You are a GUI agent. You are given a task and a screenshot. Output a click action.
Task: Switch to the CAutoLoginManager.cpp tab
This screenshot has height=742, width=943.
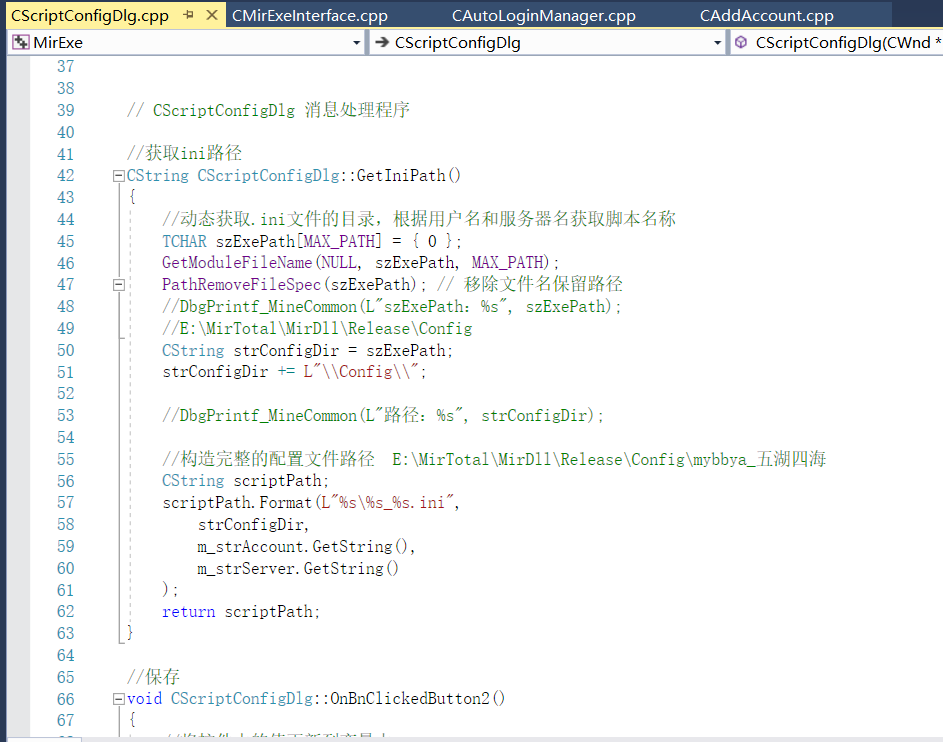pos(543,16)
